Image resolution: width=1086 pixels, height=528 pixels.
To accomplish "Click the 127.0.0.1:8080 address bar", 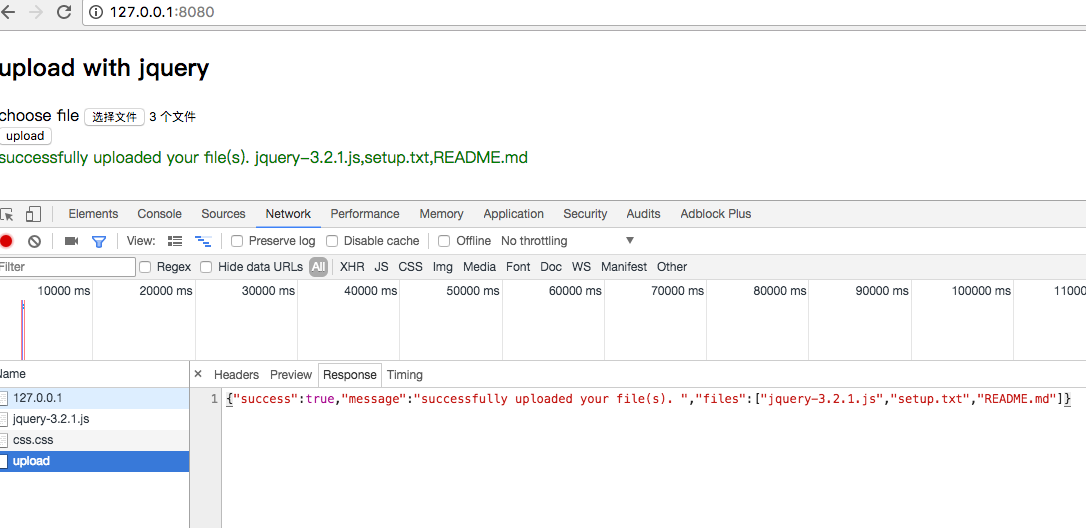I will (x=584, y=12).
